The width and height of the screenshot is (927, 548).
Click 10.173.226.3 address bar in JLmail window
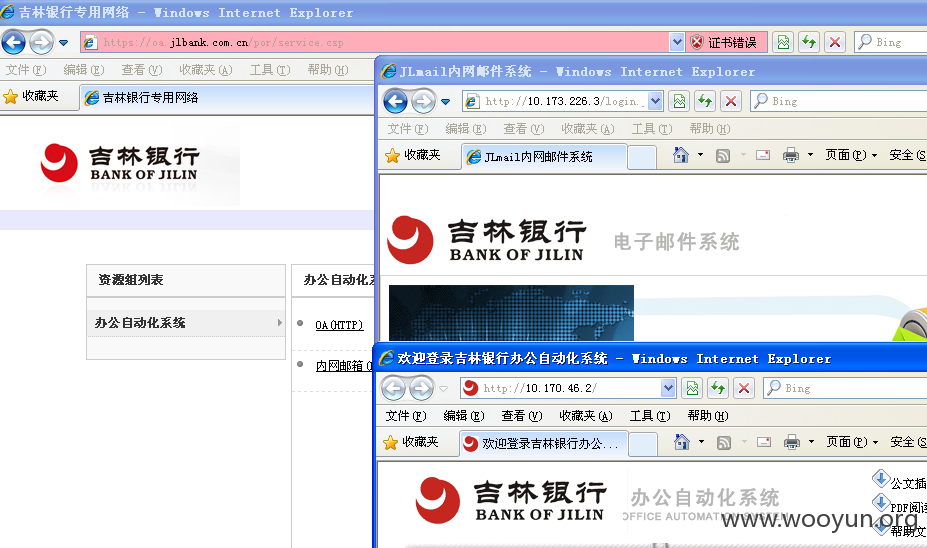(555, 101)
